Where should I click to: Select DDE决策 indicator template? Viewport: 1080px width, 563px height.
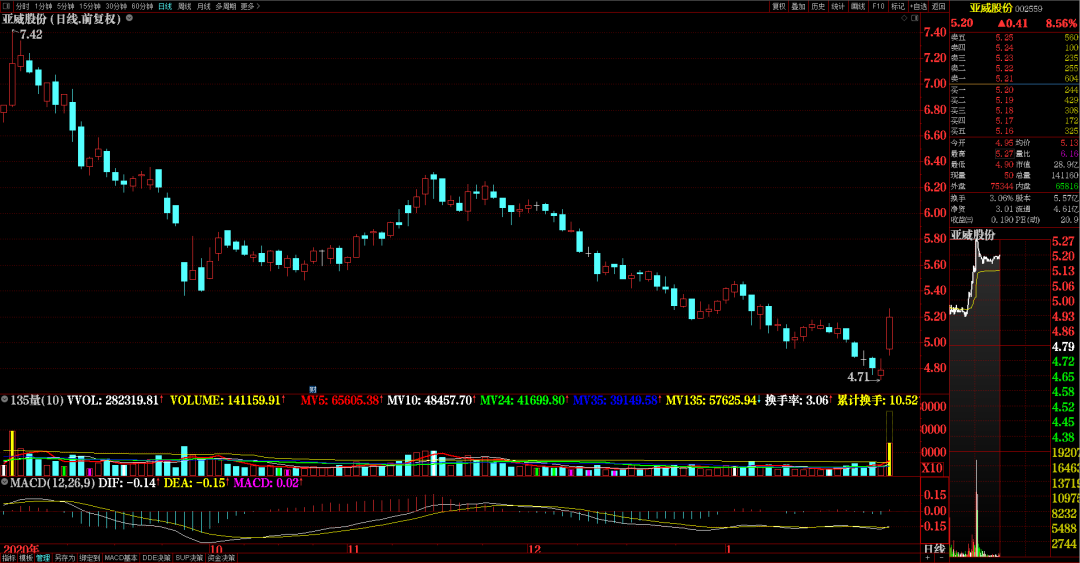[156, 557]
